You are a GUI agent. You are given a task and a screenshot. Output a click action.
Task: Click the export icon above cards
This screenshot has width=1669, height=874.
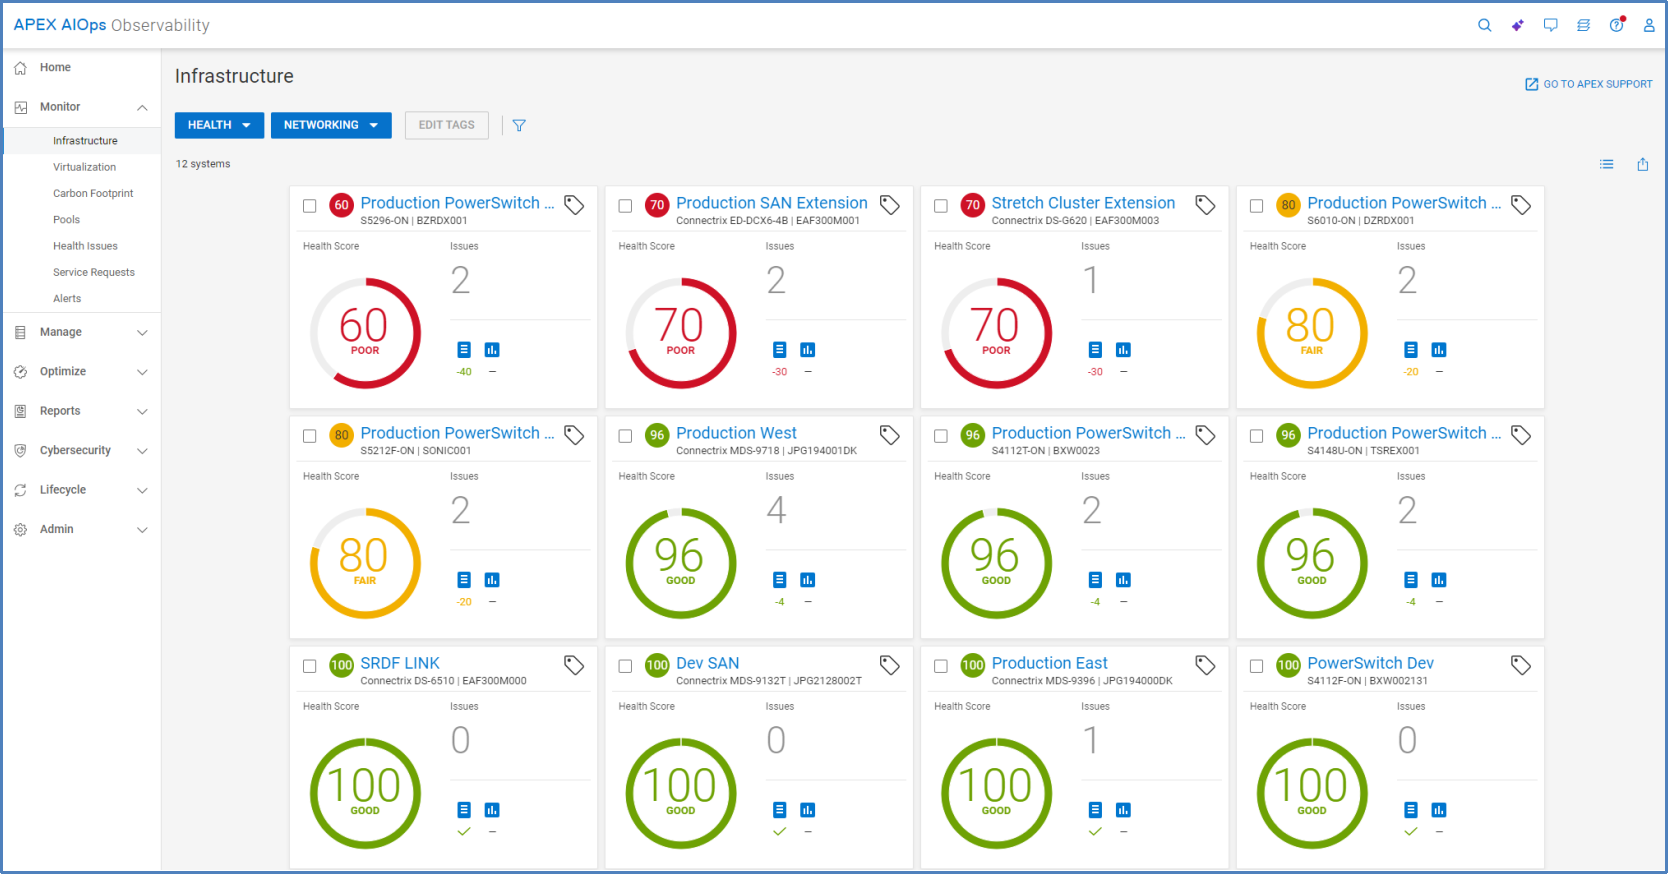[x=1642, y=164]
